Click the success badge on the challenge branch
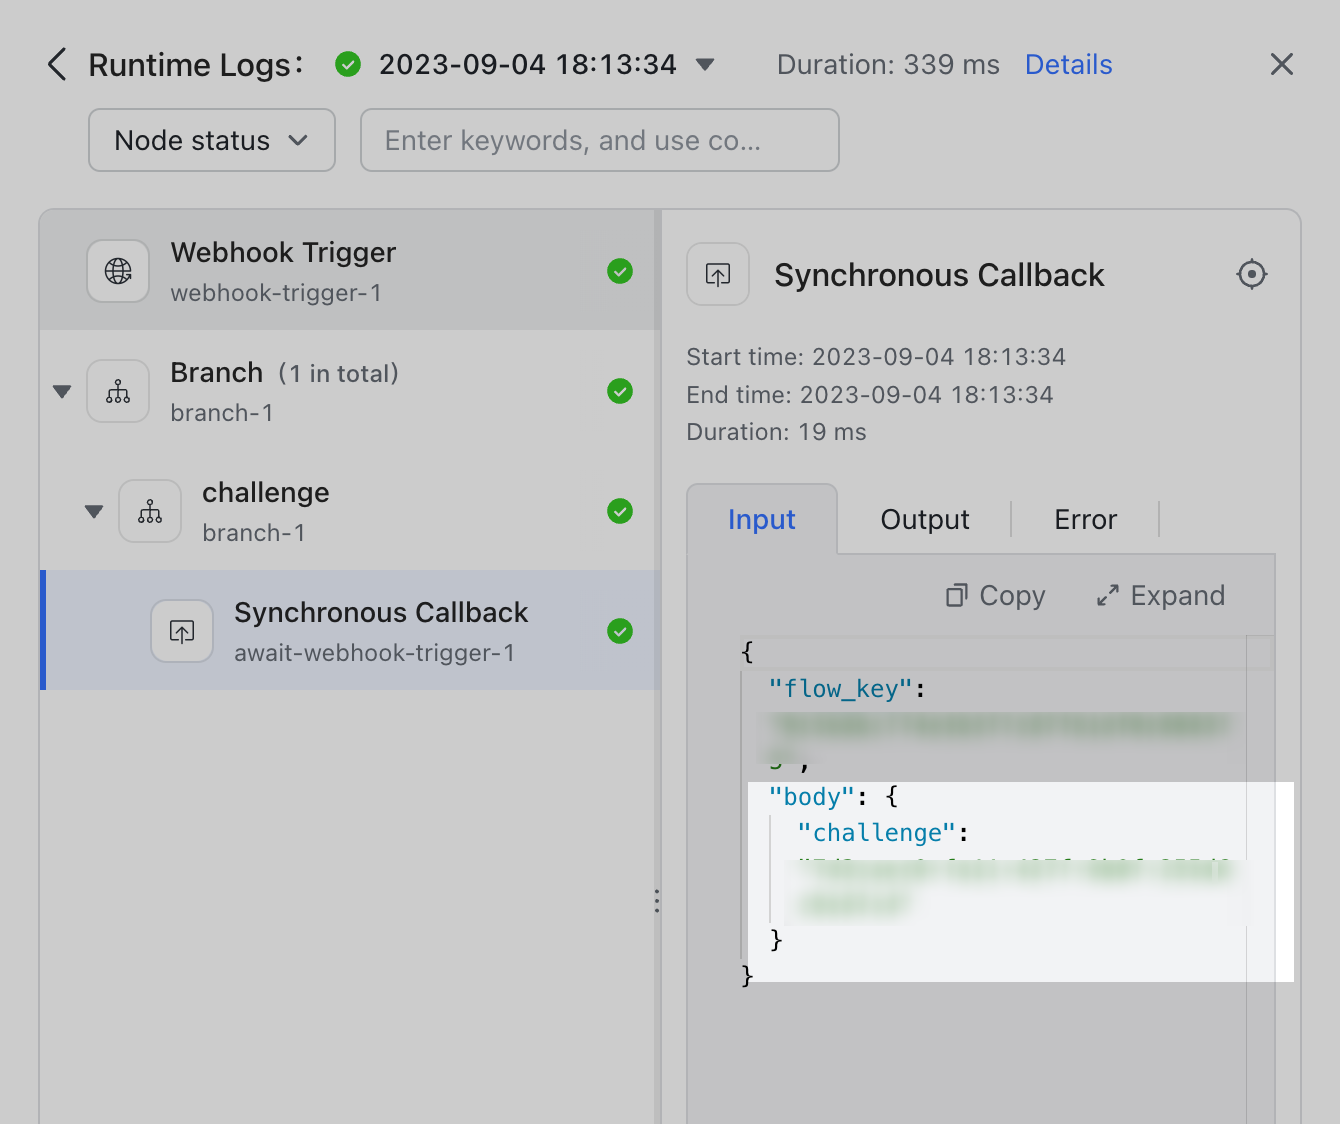1340x1124 pixels. click(620, 511)
